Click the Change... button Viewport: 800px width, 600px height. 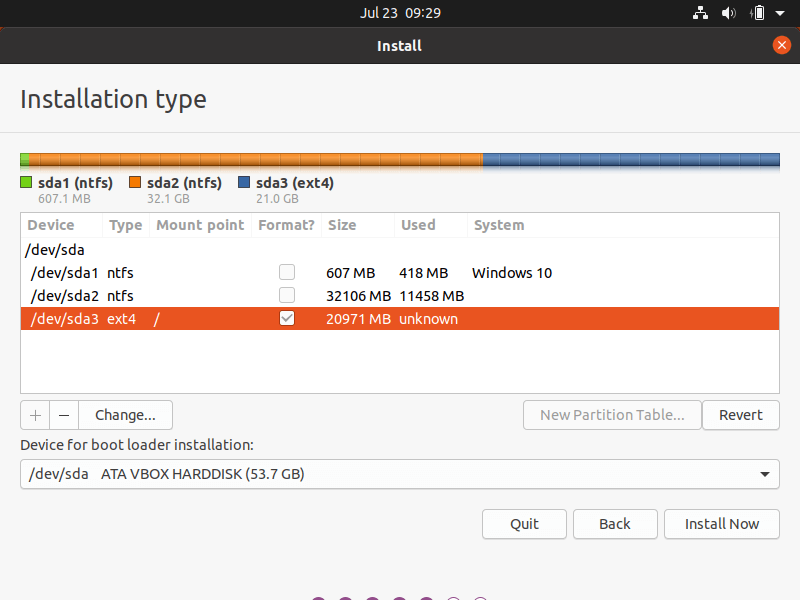point(125,415)
